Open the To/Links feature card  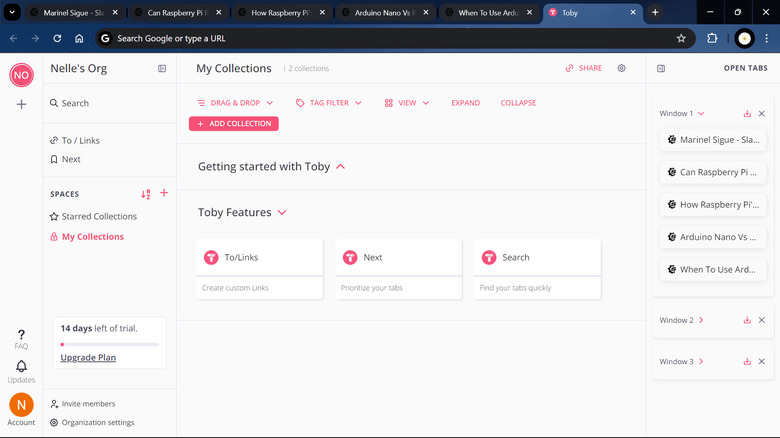pyautogui.click(x=260, y=269)
